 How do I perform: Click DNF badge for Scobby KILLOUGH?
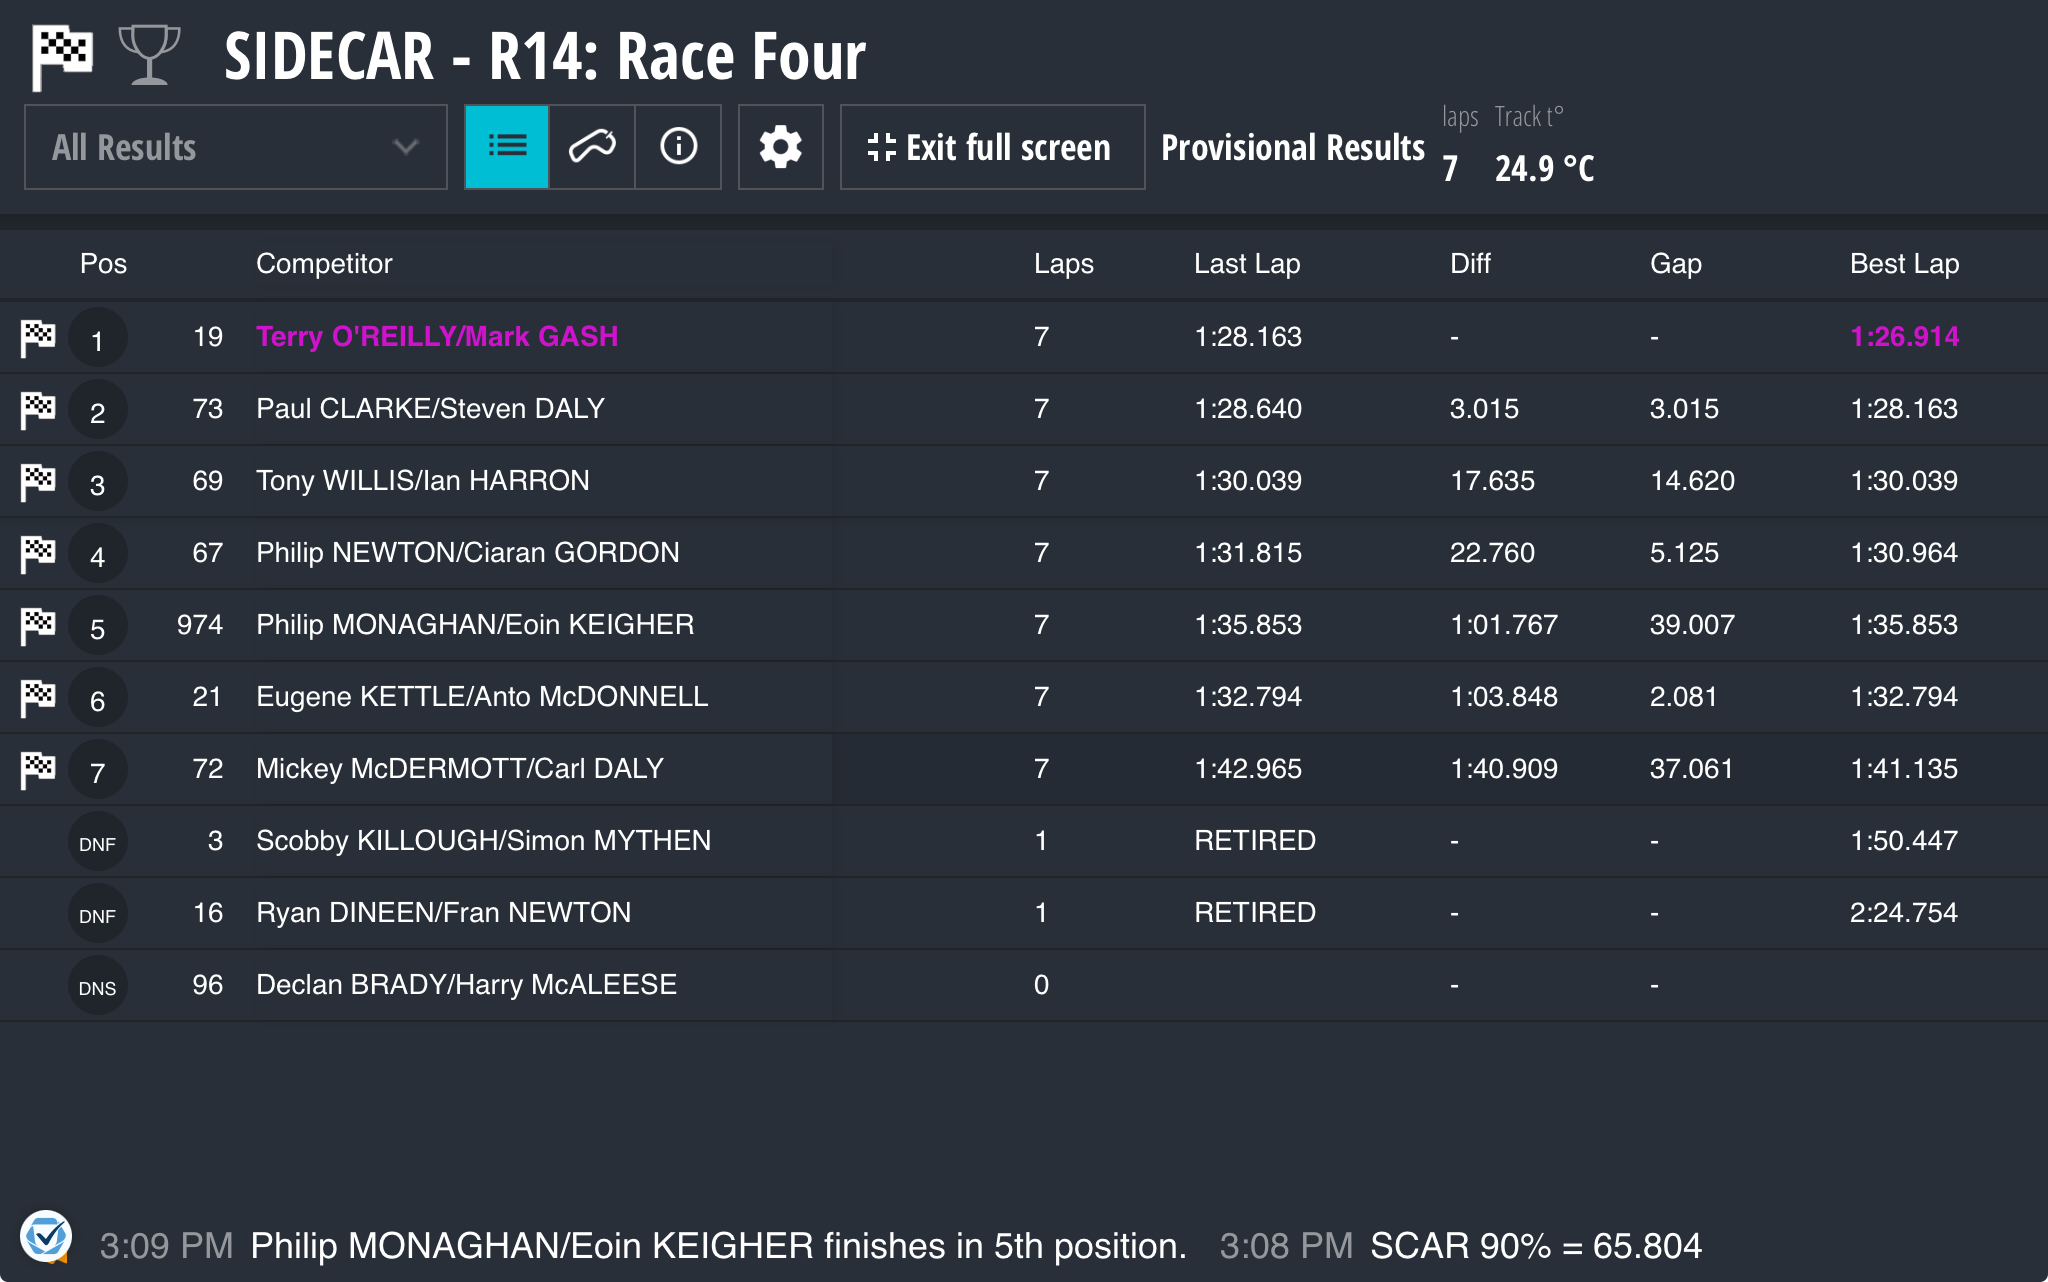tap(97, 843)
